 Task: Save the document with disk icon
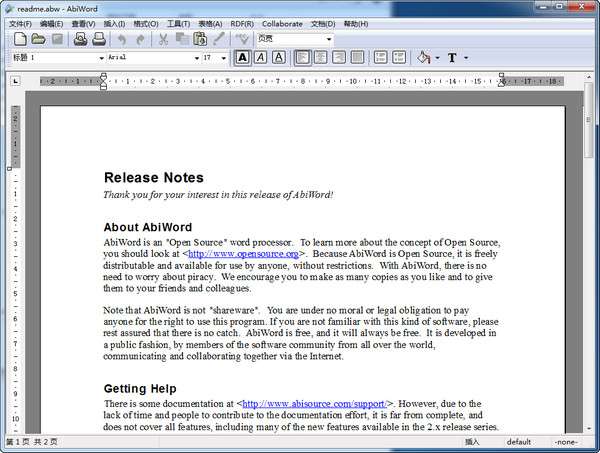point(57,39)
